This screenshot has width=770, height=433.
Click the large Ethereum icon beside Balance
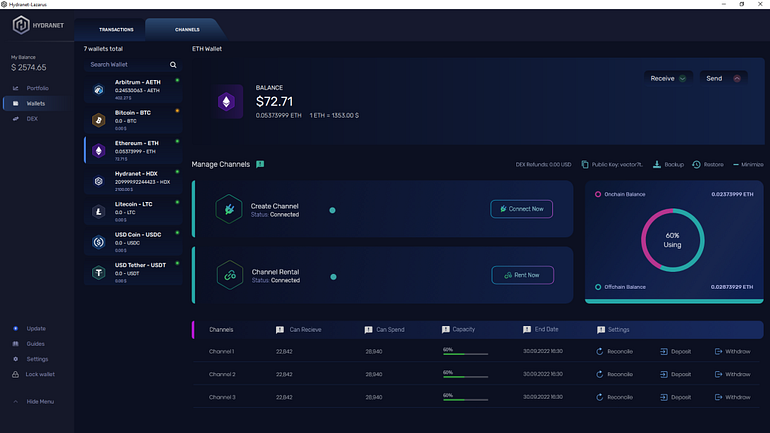point(226,102)
